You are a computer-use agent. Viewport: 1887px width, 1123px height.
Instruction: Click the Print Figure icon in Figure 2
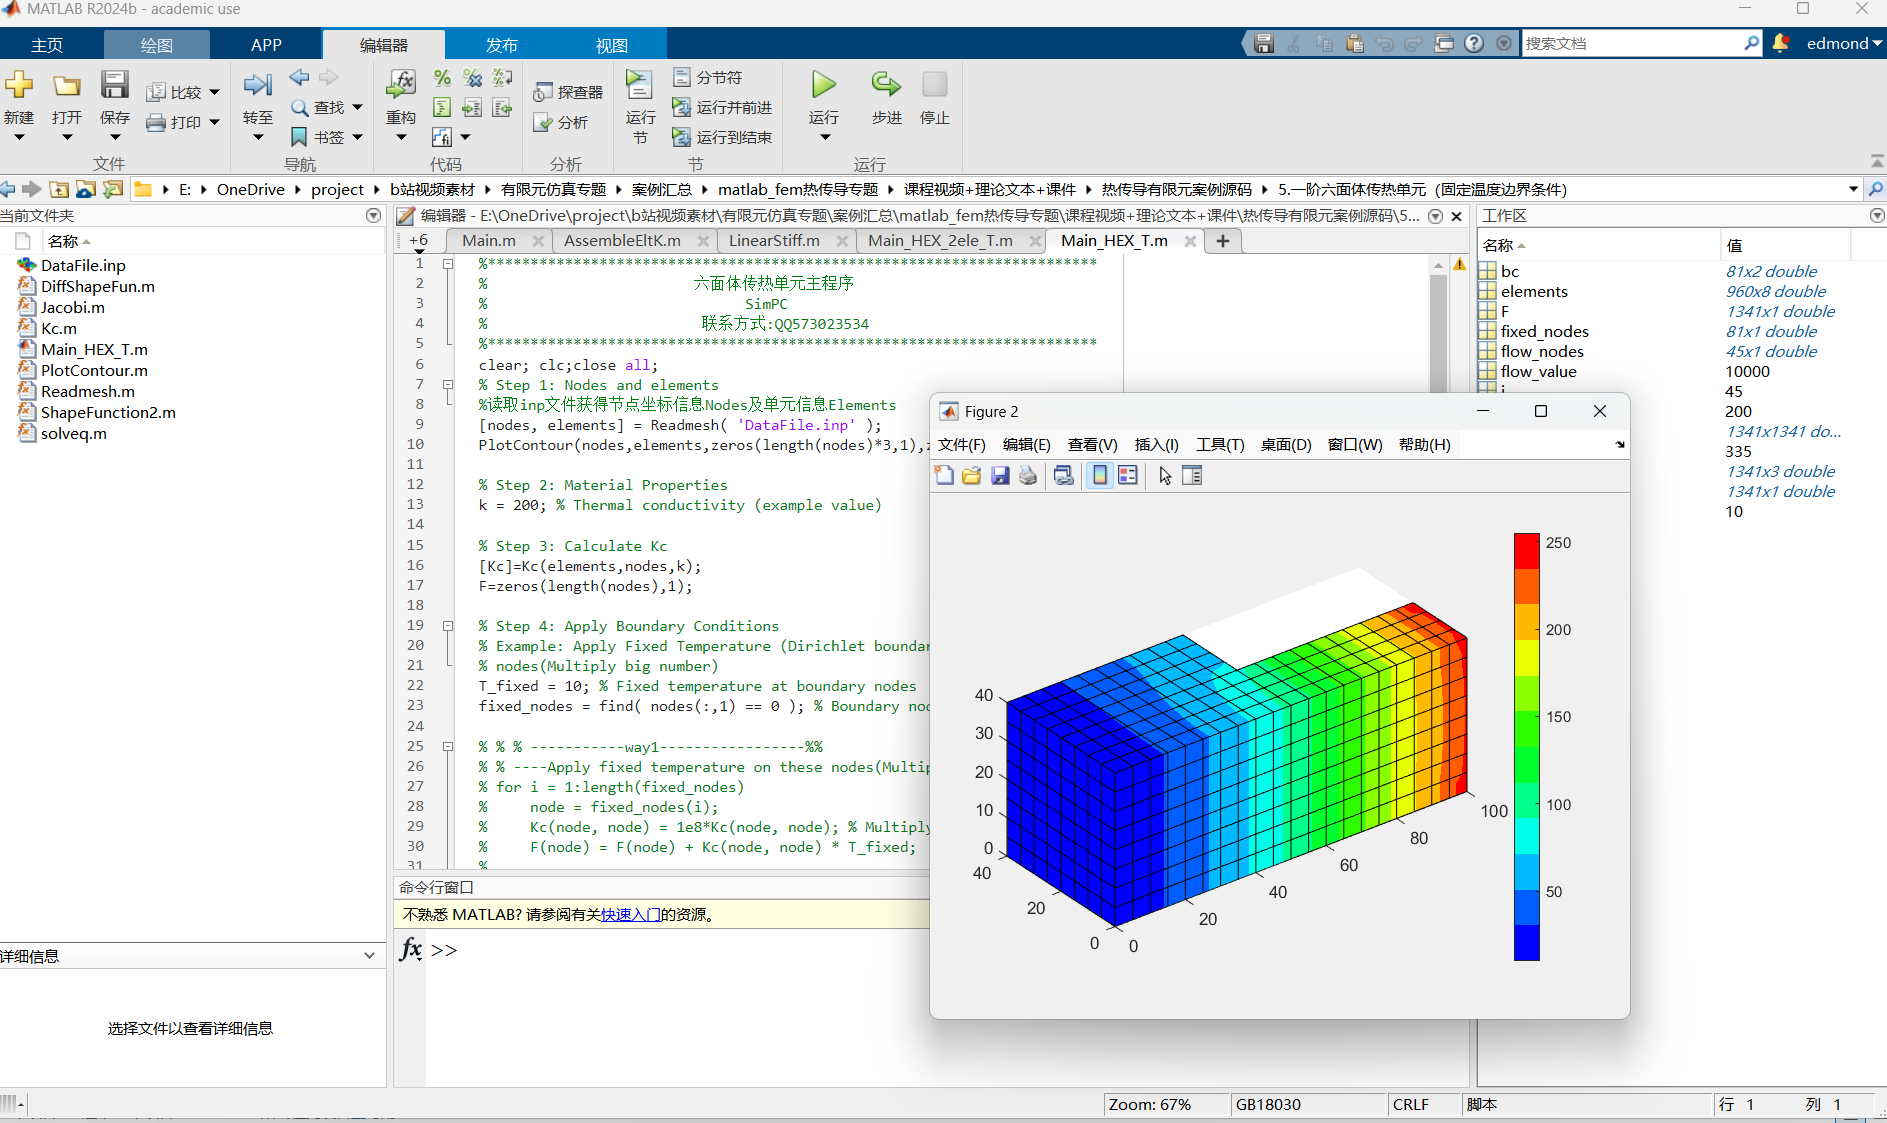[x=1028, y=476]
